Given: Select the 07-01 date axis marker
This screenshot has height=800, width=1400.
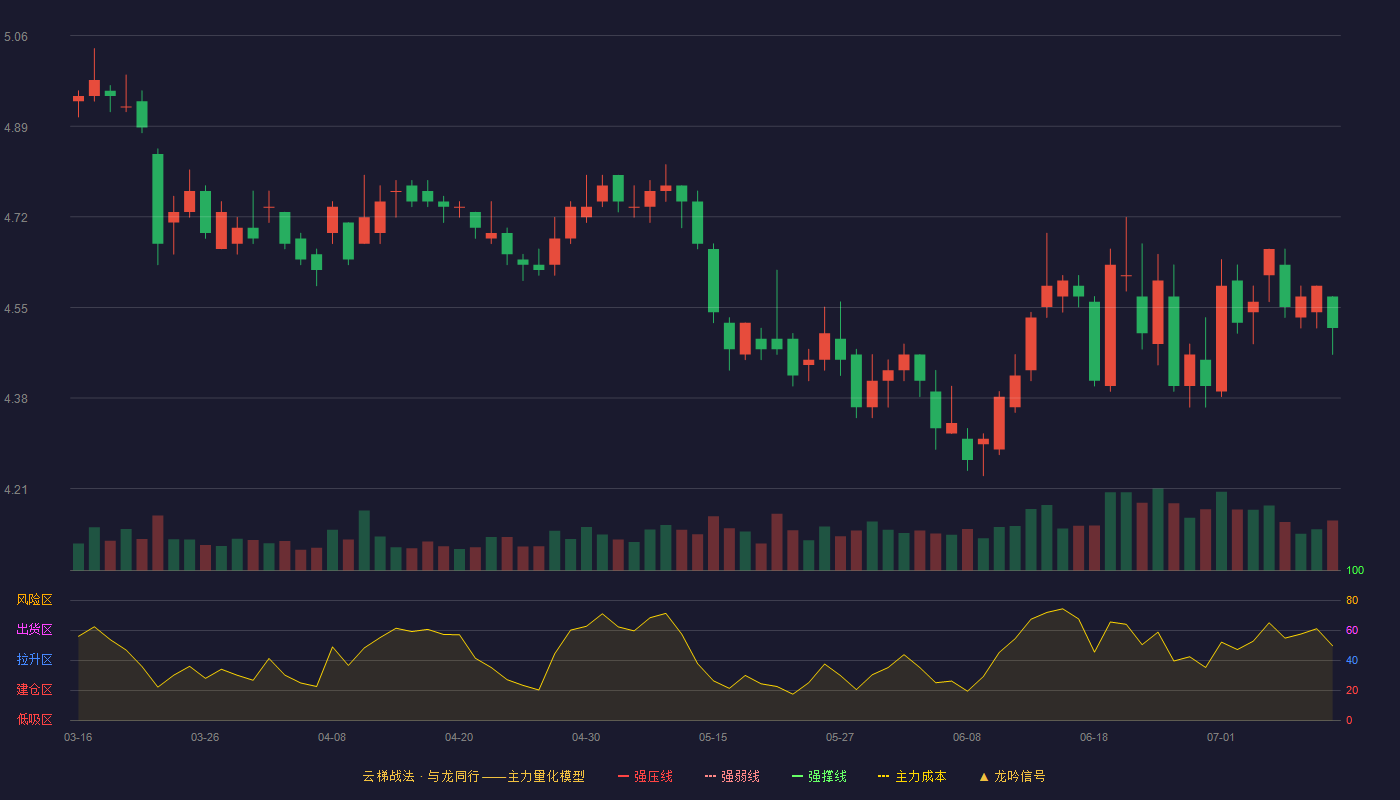Looking at the screenshot, I should (1221, 737).
